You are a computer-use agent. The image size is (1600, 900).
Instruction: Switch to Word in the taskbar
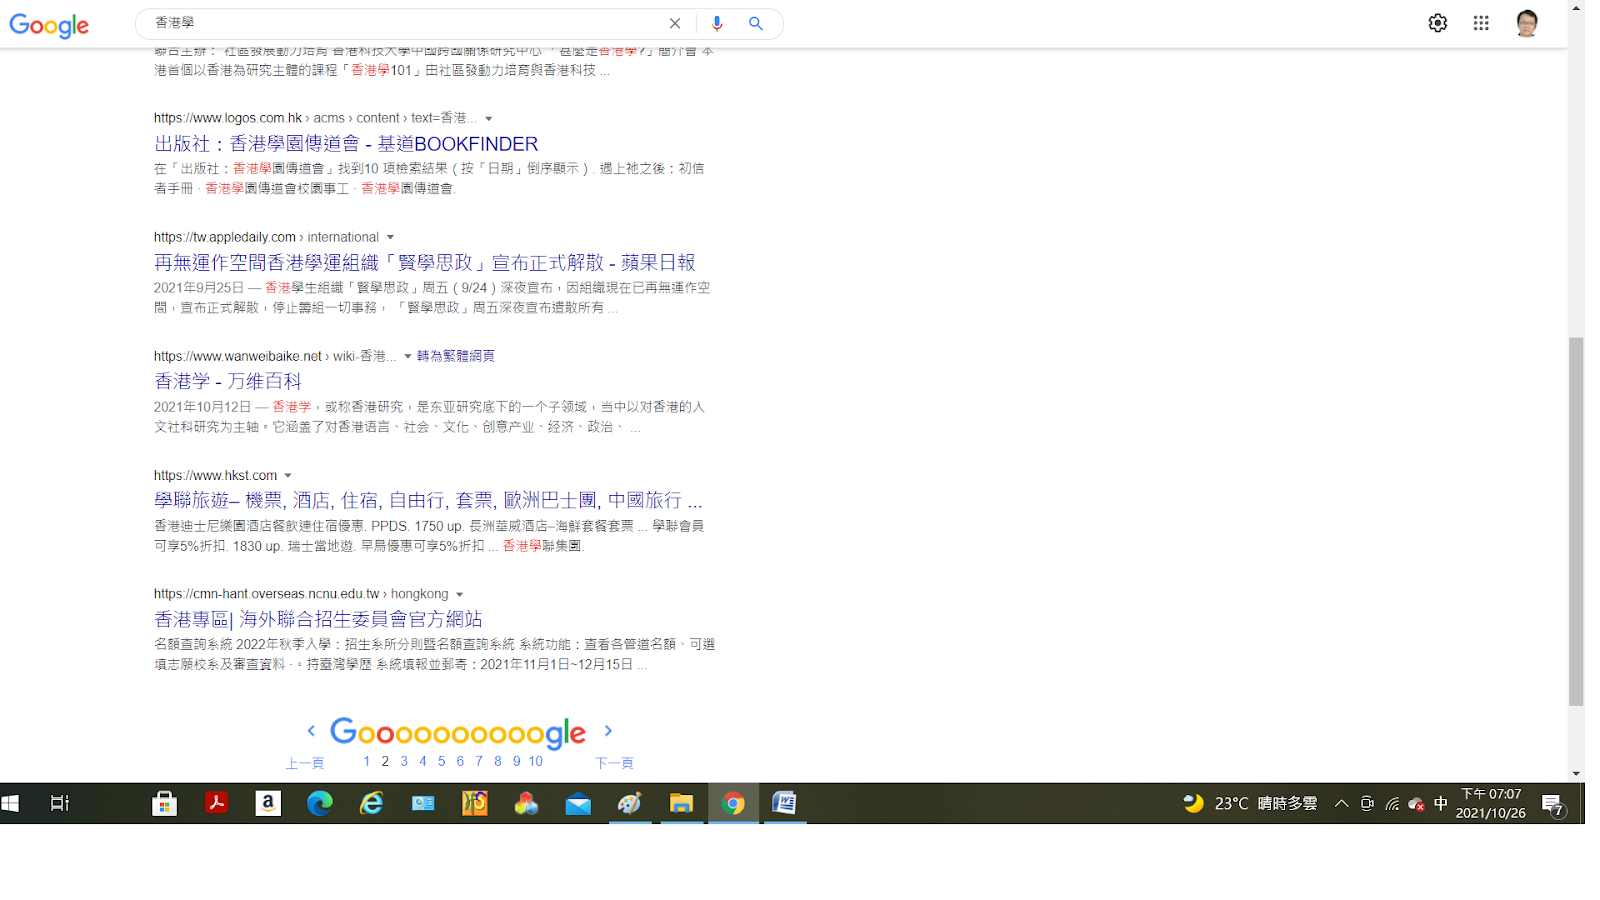785,803
